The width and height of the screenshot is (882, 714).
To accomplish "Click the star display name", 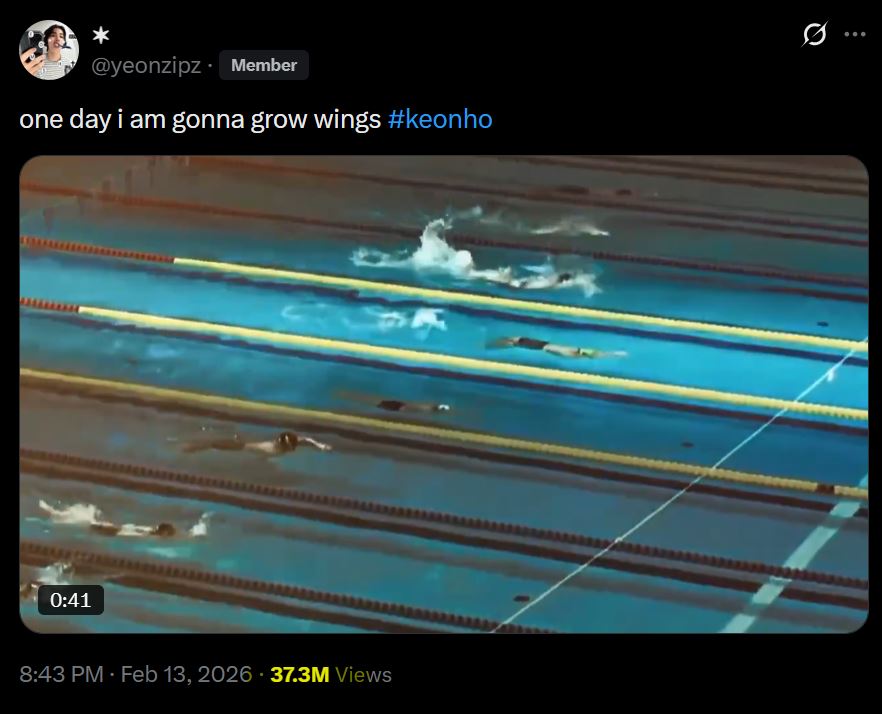I will [101, 35].
